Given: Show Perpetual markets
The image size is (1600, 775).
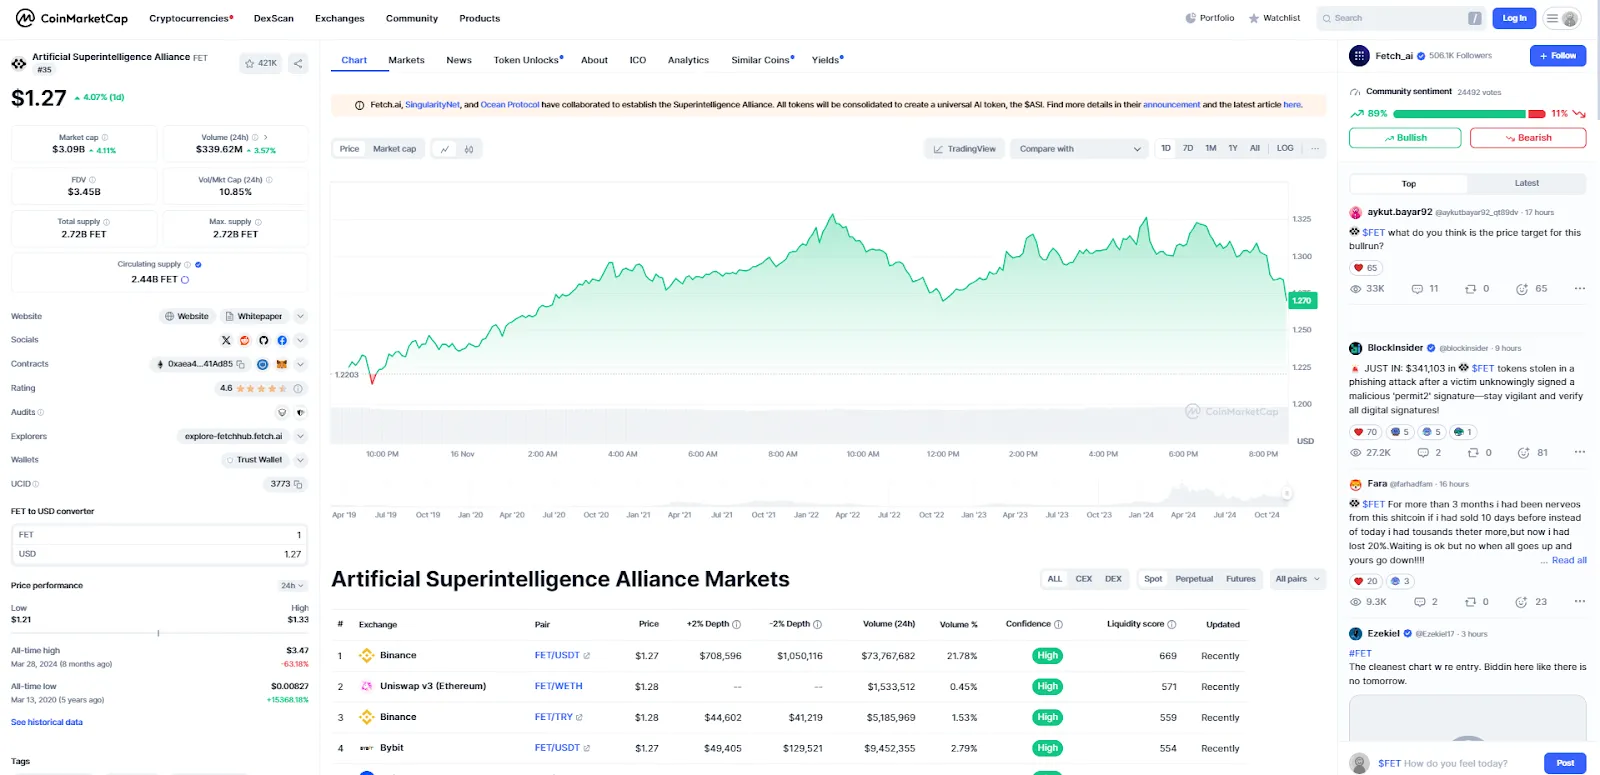Looking at the screenshot, I should pyautogui.click(x=1194, y=579).
